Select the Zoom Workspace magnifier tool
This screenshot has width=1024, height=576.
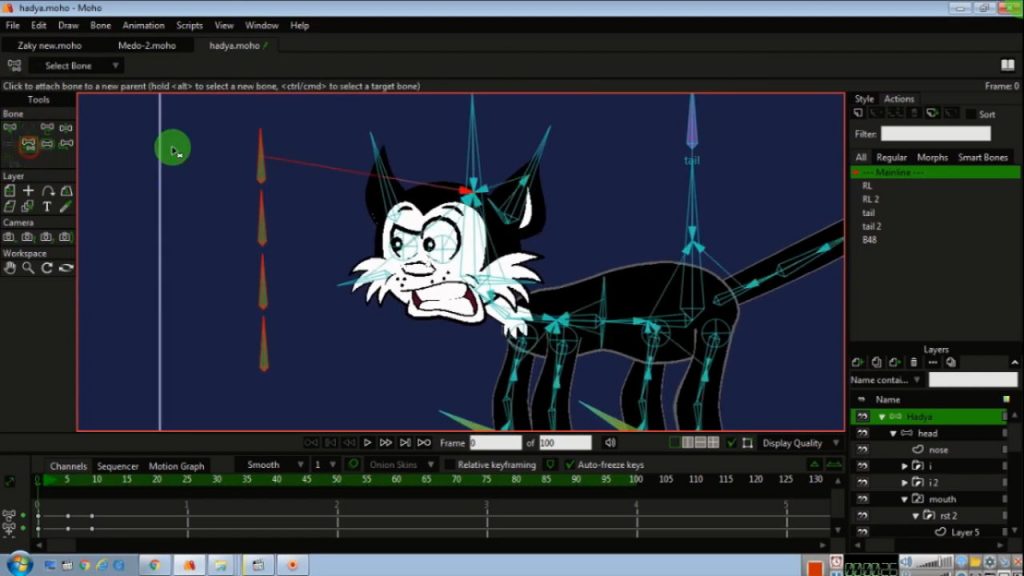28,268
